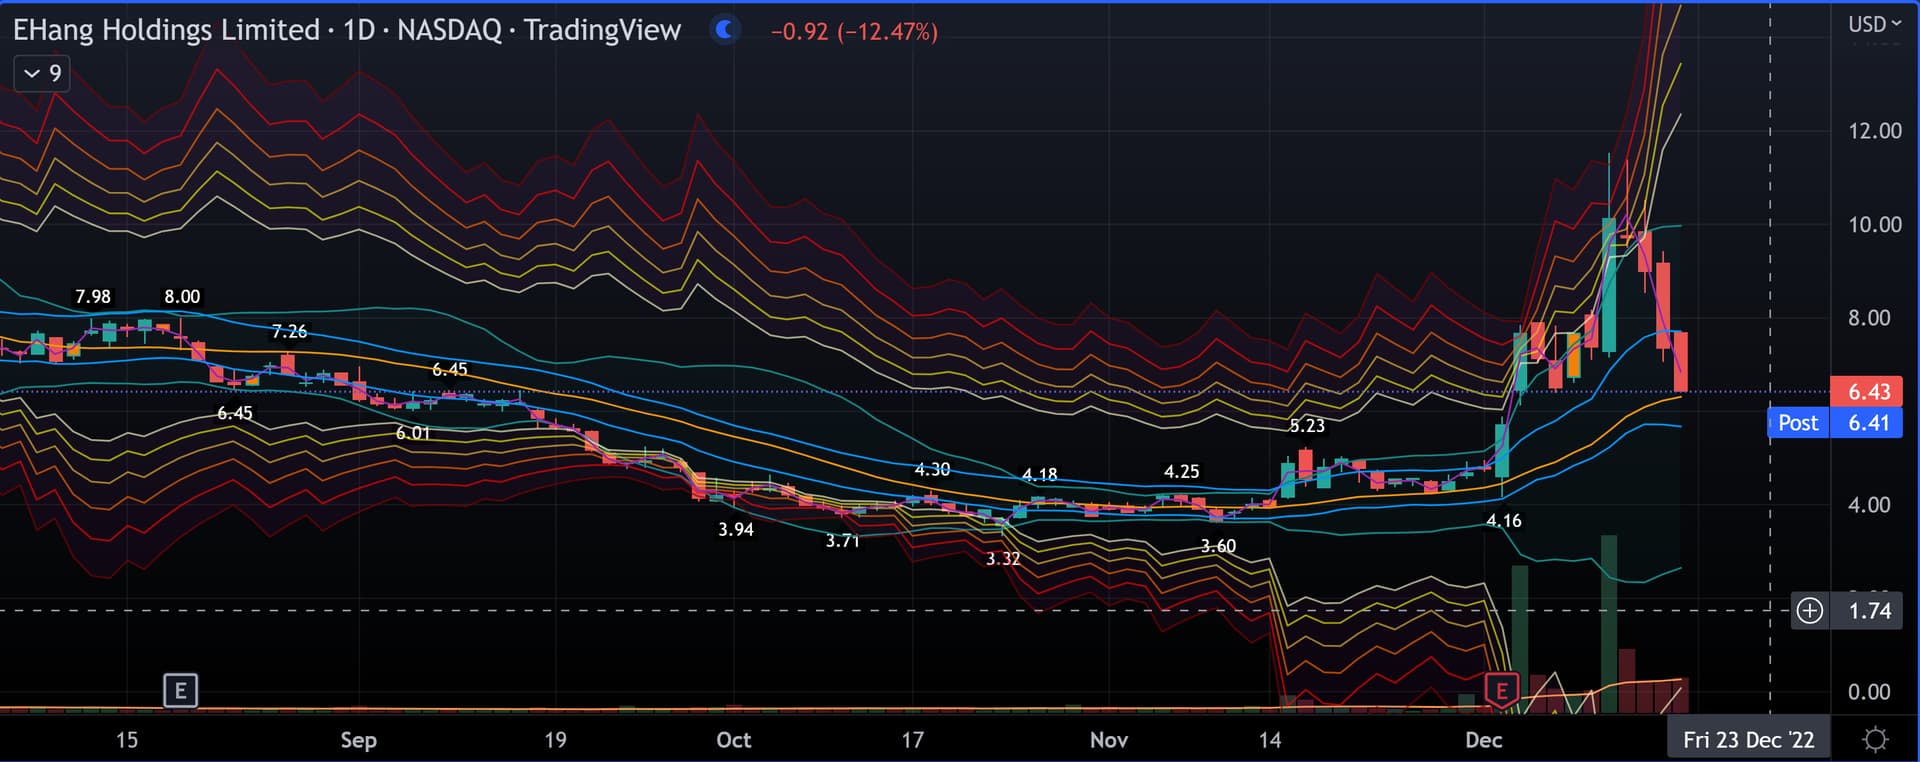Open chart settings gear icon
The height and width of the screenshot is (762, 1920).
click(1875, 740)
